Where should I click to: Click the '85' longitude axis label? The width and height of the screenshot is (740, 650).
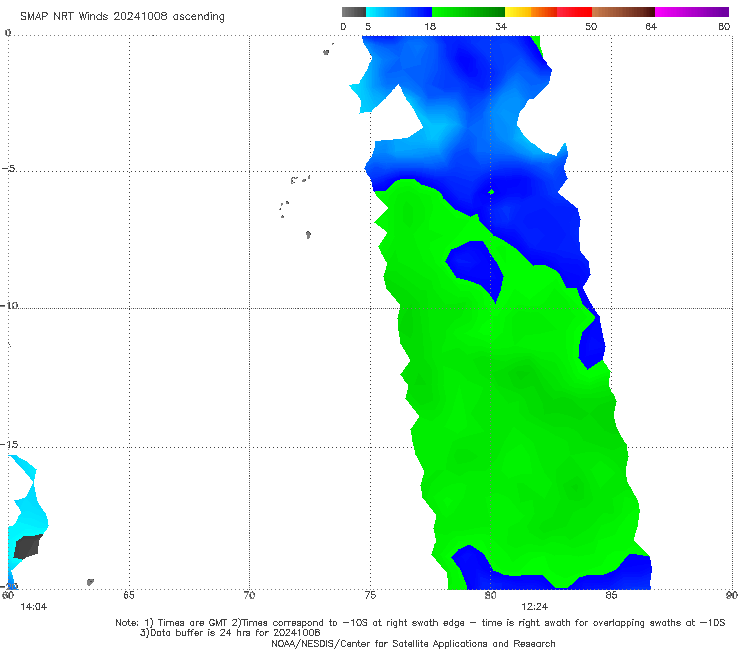tap(611, 595)
